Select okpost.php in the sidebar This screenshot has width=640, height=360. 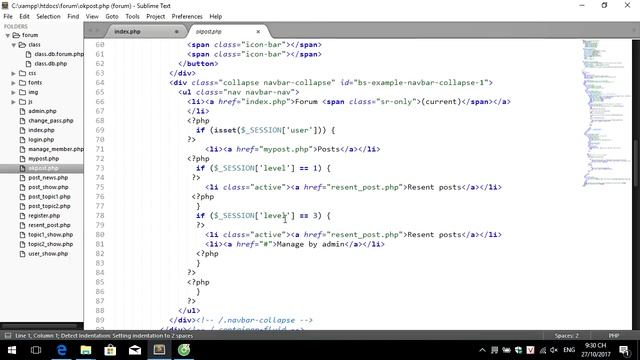point(43,168)
